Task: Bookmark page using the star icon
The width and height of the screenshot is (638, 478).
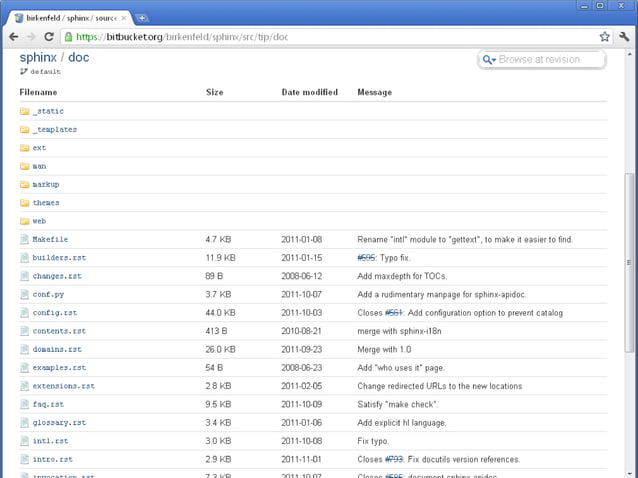Action: click(x=604, y=36)
